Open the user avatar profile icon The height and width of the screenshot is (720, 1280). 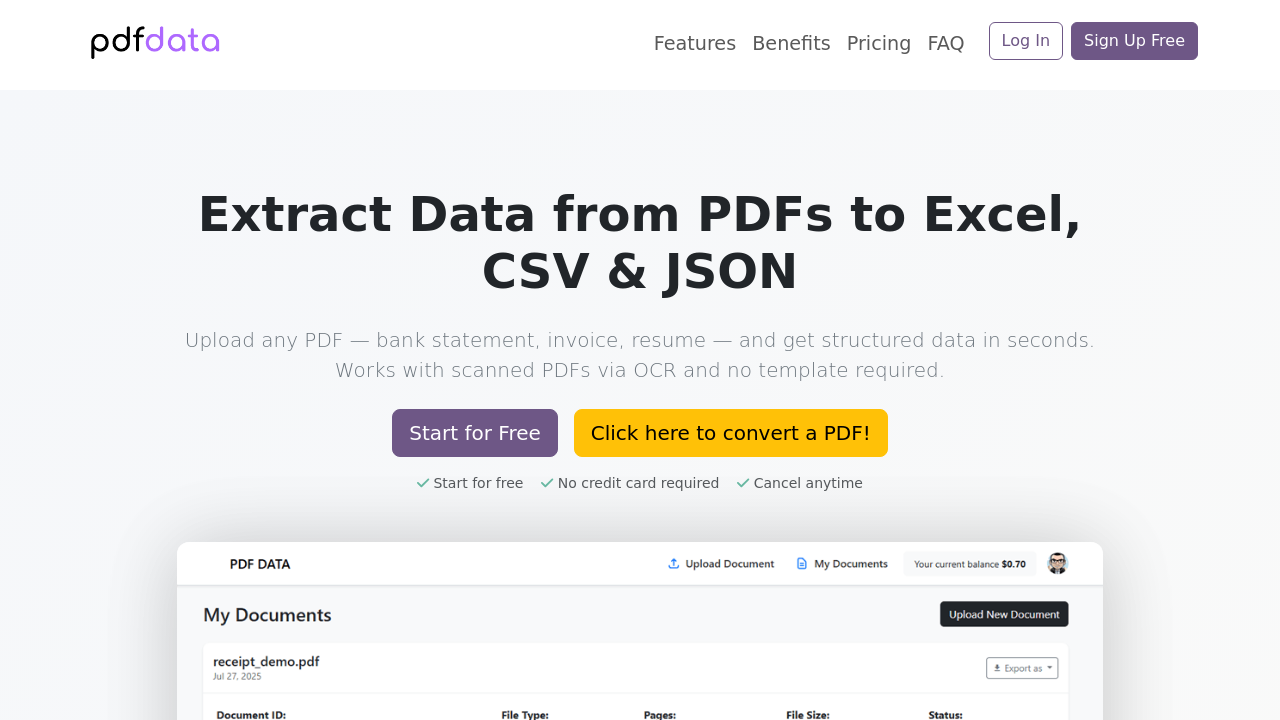(x=1058, y=562)
